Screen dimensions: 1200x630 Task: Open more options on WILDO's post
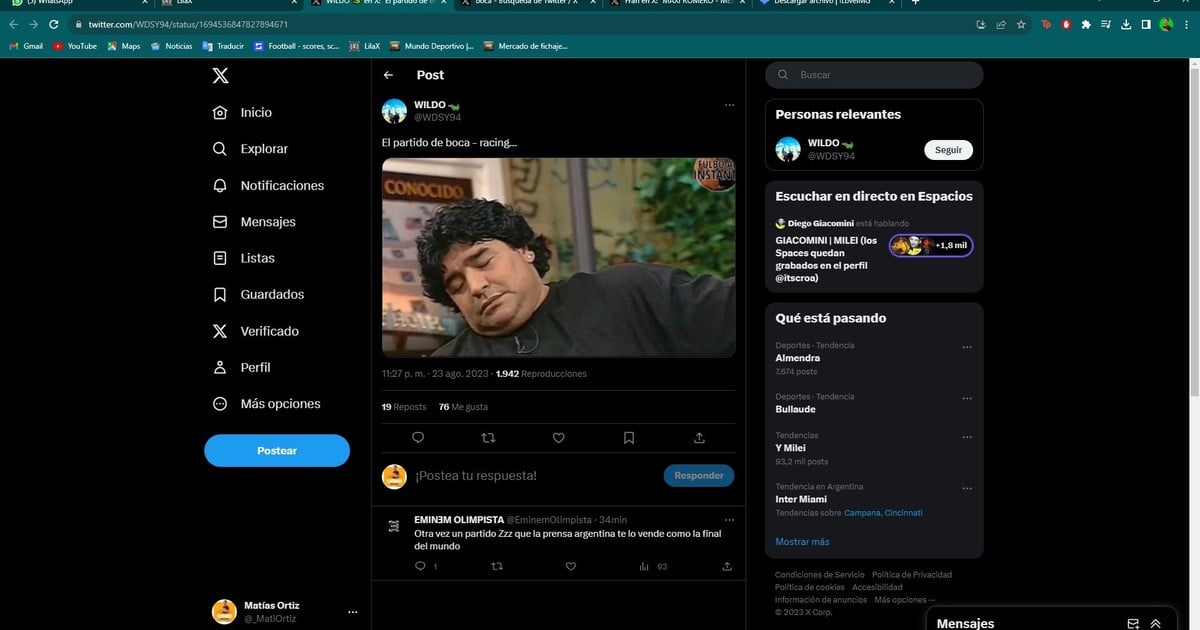click(x=729, y=105)
